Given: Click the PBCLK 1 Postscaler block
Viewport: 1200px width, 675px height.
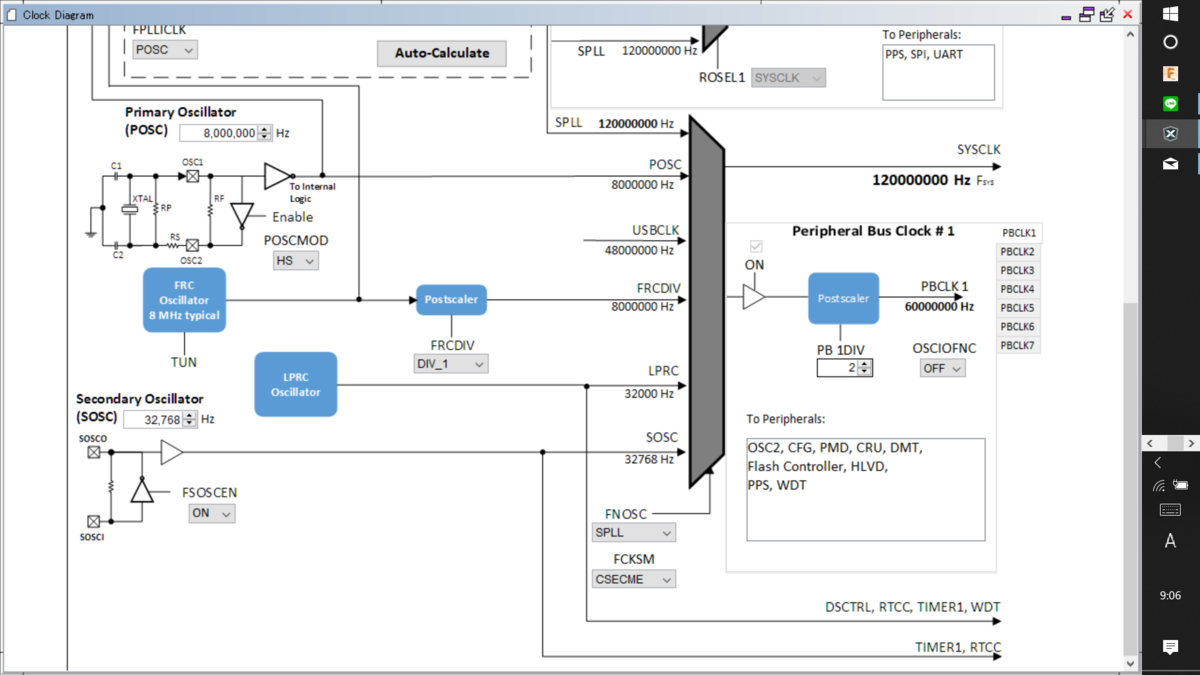Looking at the screenshot, I should (844, 298).
